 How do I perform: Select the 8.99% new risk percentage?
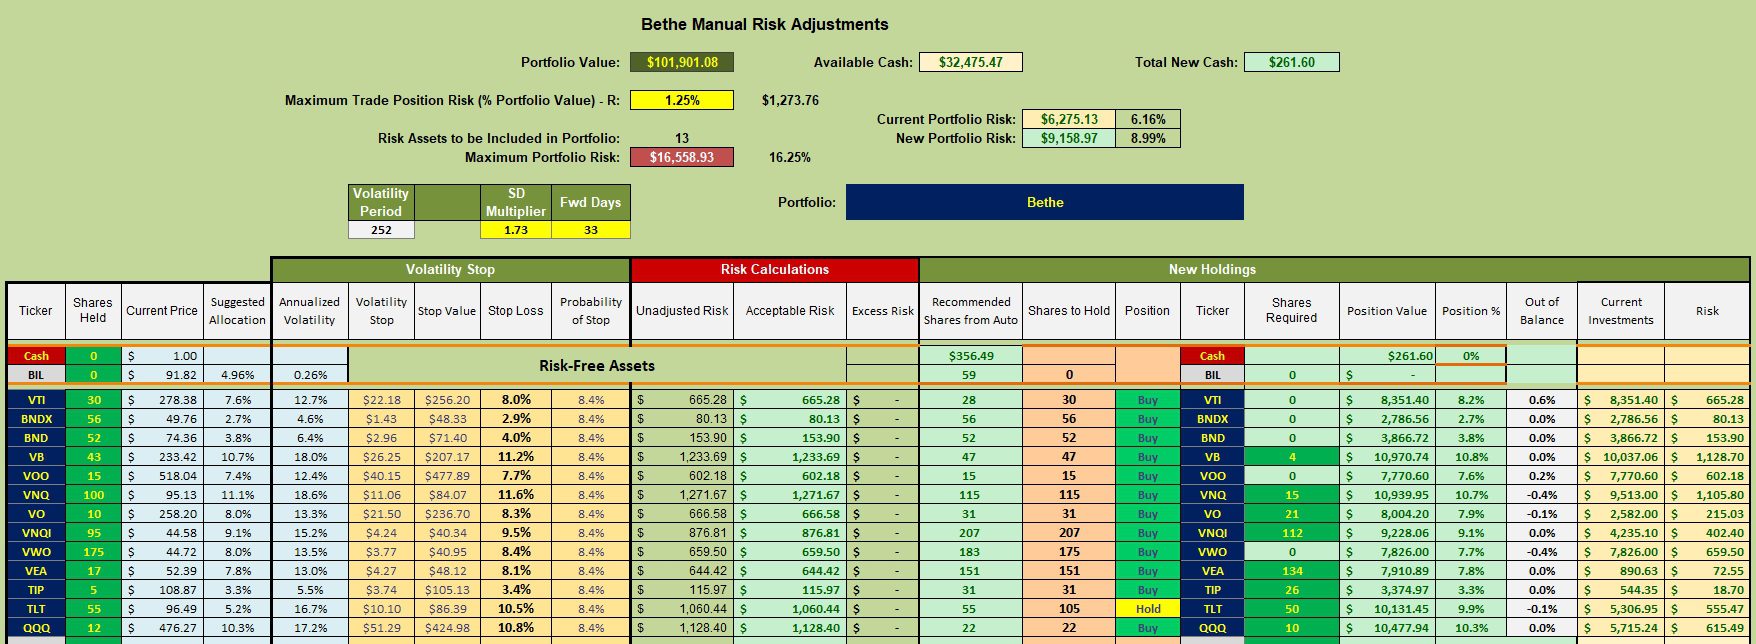tap(1148, 138)
